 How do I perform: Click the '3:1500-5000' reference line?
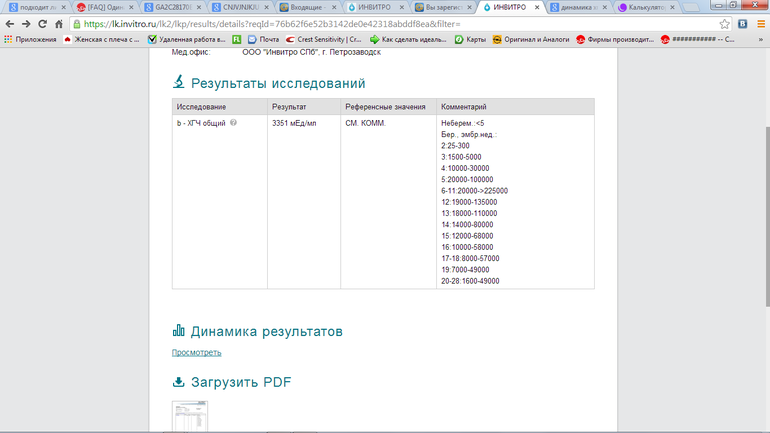pyautogui.click(x=461, y=157)
